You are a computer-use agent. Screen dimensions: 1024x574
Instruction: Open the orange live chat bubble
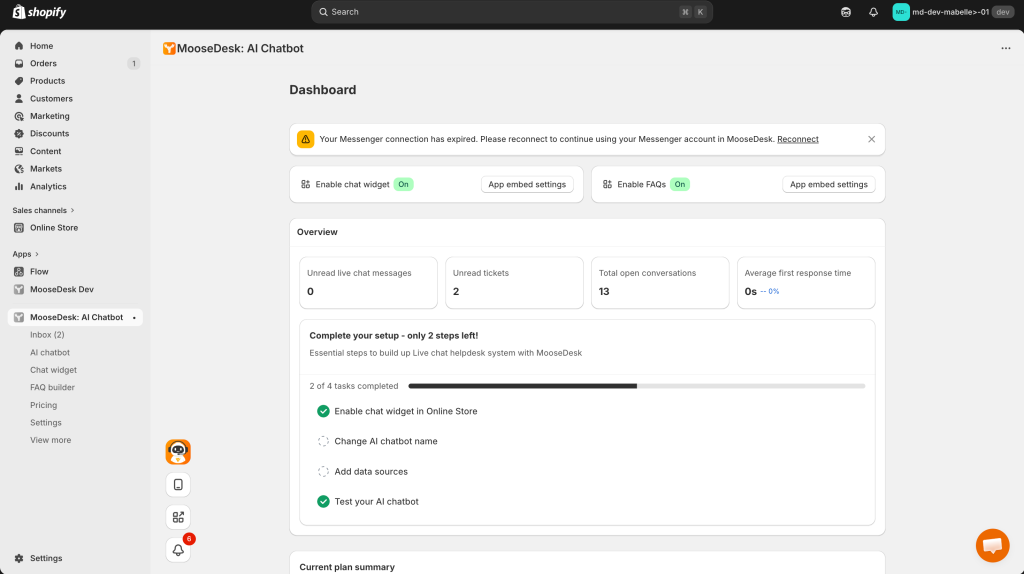coord(992,546)
